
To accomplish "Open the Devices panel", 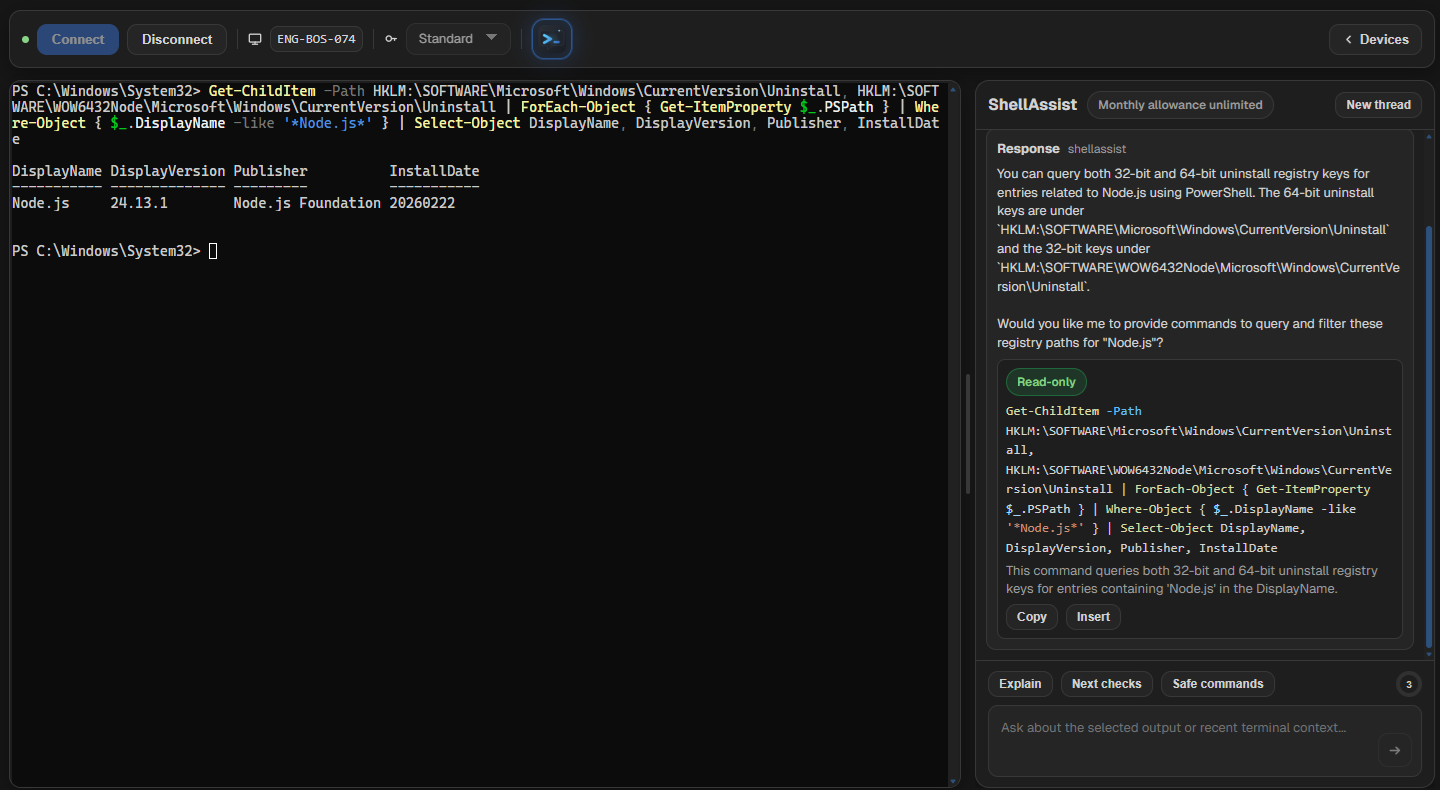I will (x=1375, y=39).
